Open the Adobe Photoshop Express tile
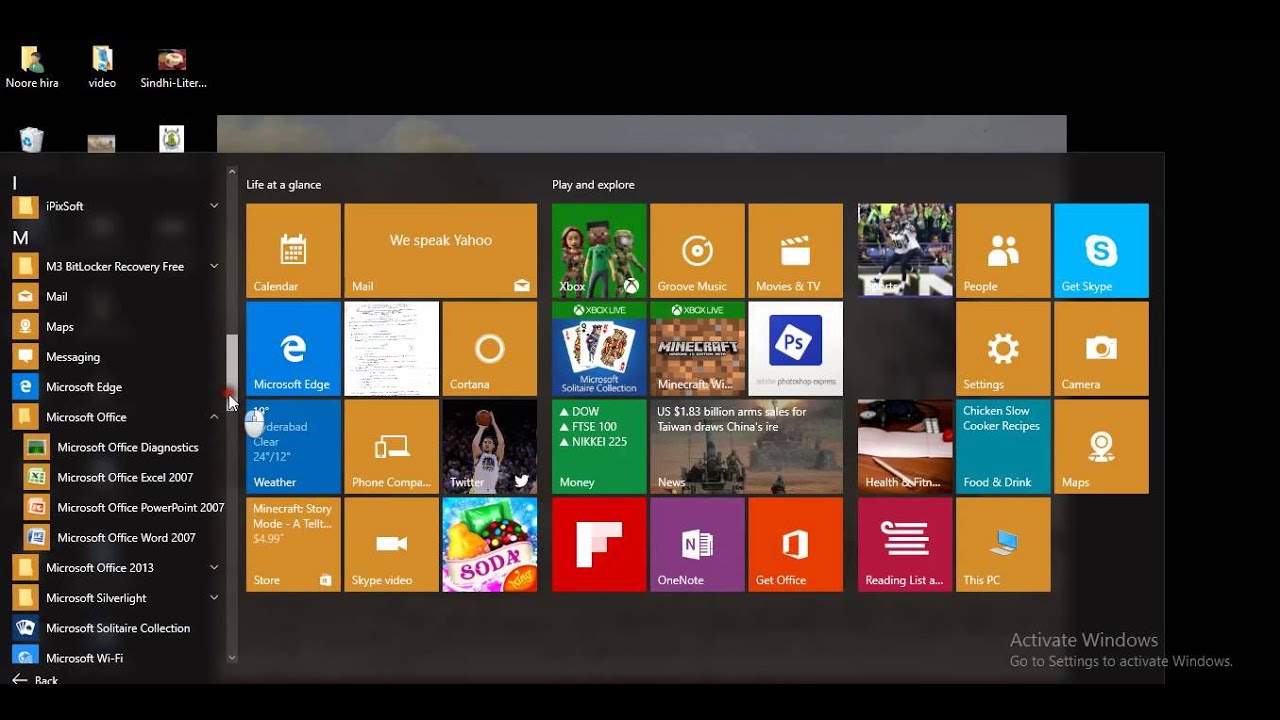 795,349
